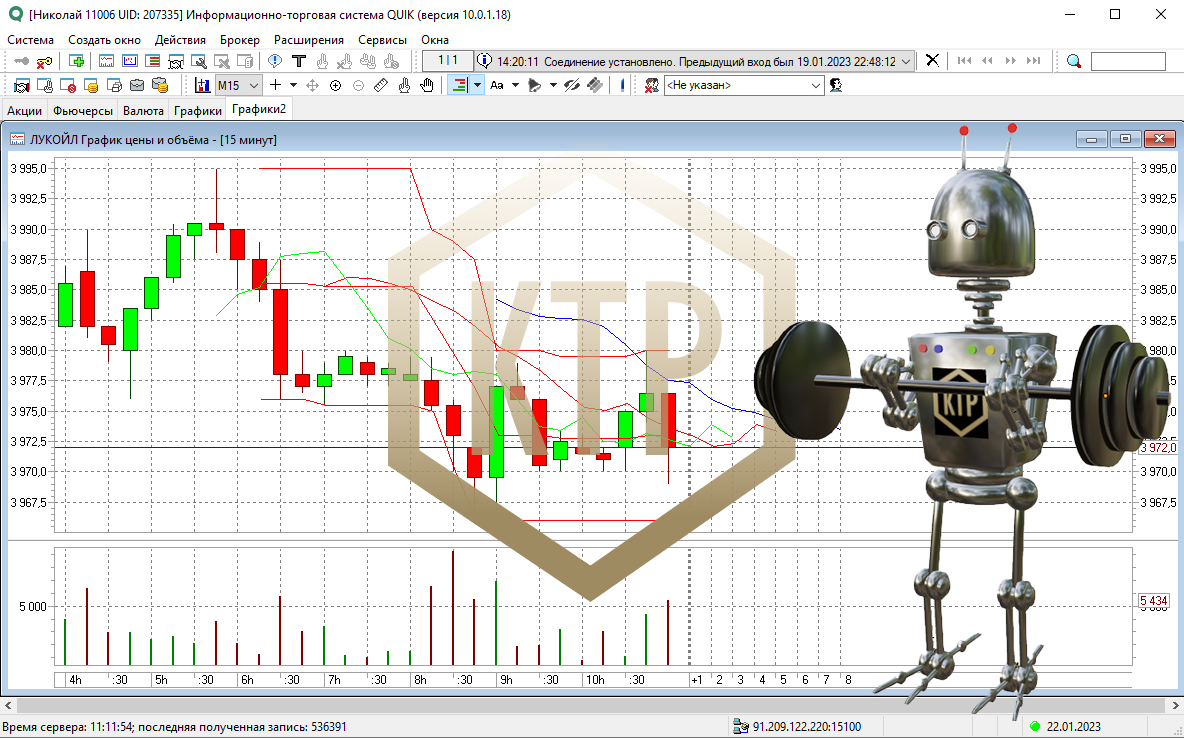Image resolution: width=1184 pixels, height=738 pixels.
Task: Open the money limits icon with coins
Action: [x=91, y=85]
